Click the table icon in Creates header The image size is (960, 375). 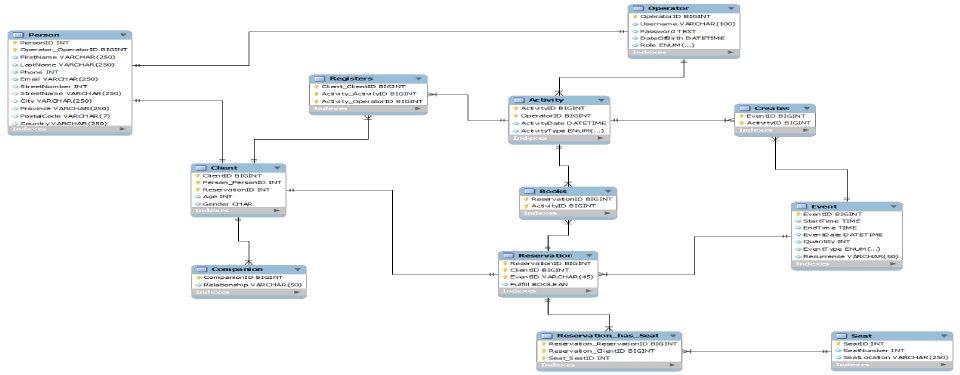pyautogui.click(x=744, y=108)
